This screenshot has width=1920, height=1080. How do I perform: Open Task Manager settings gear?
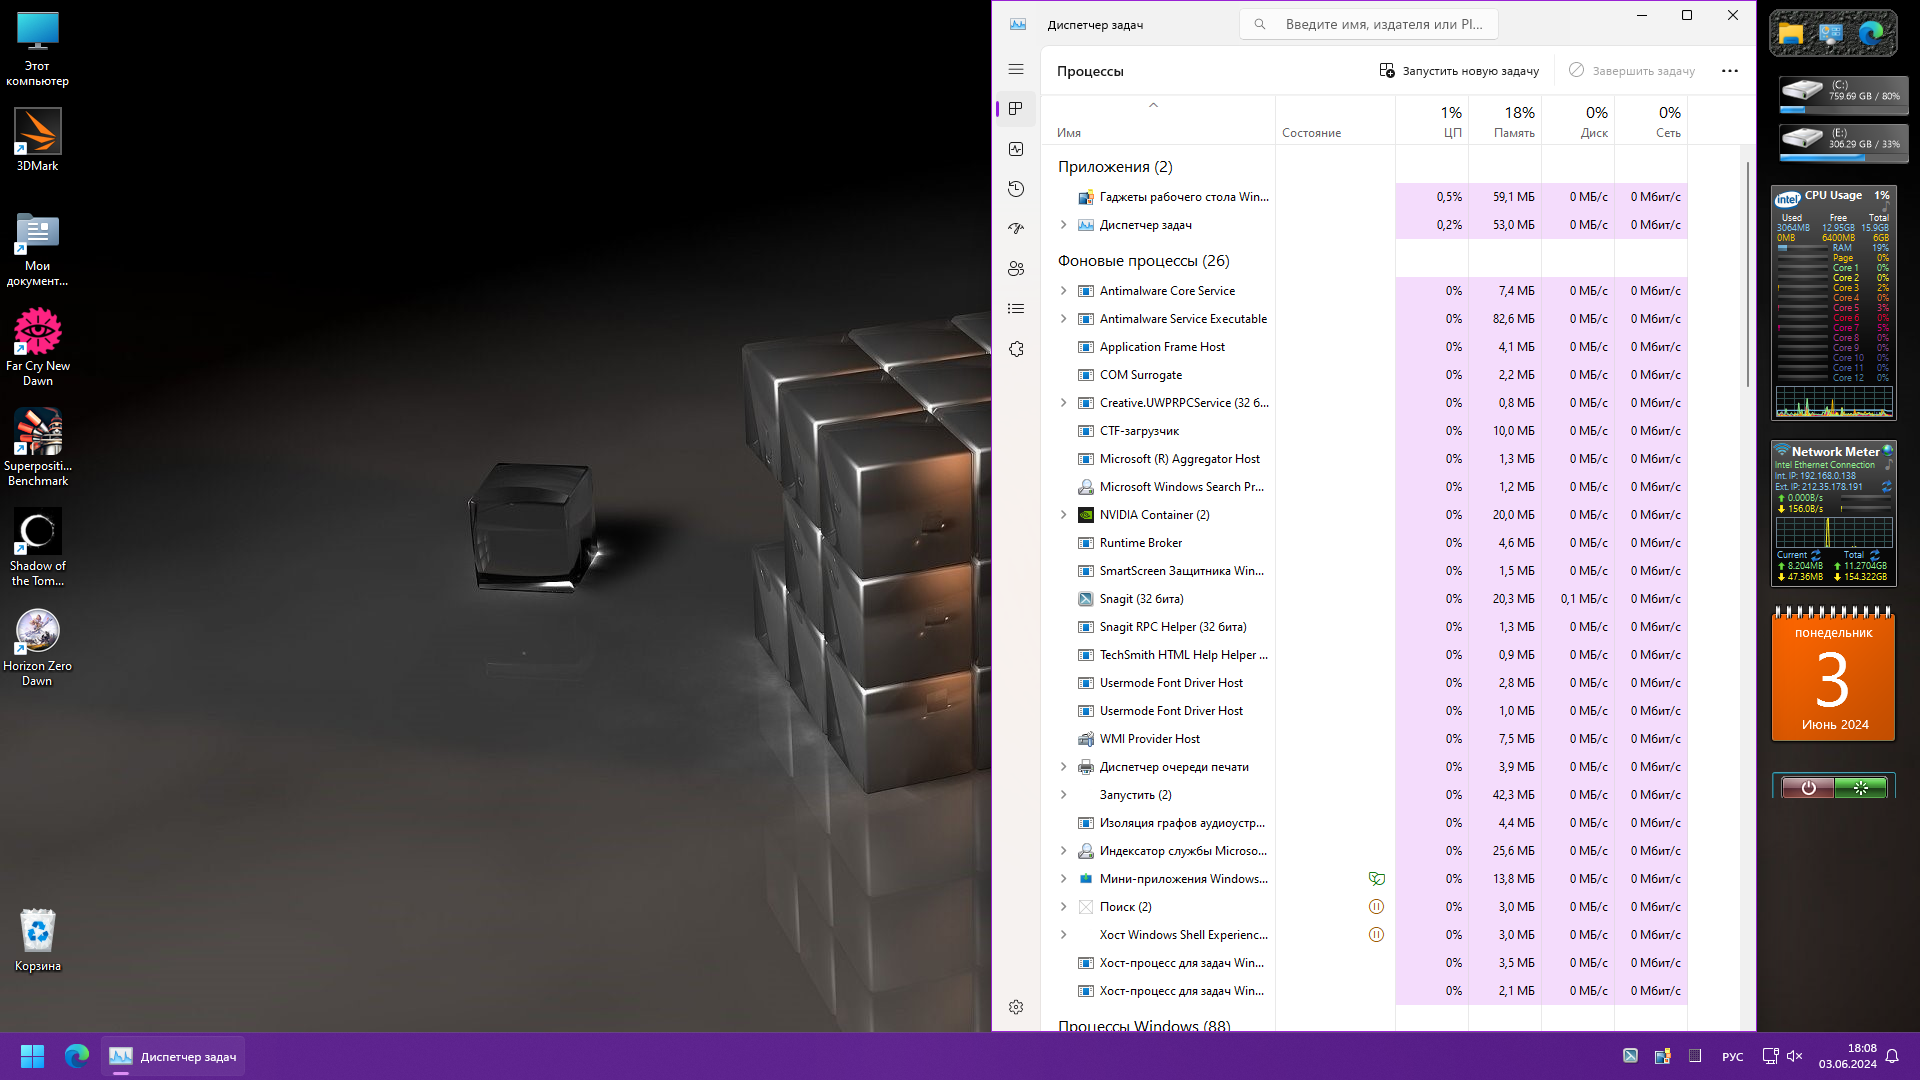tap(1016, 1007)
